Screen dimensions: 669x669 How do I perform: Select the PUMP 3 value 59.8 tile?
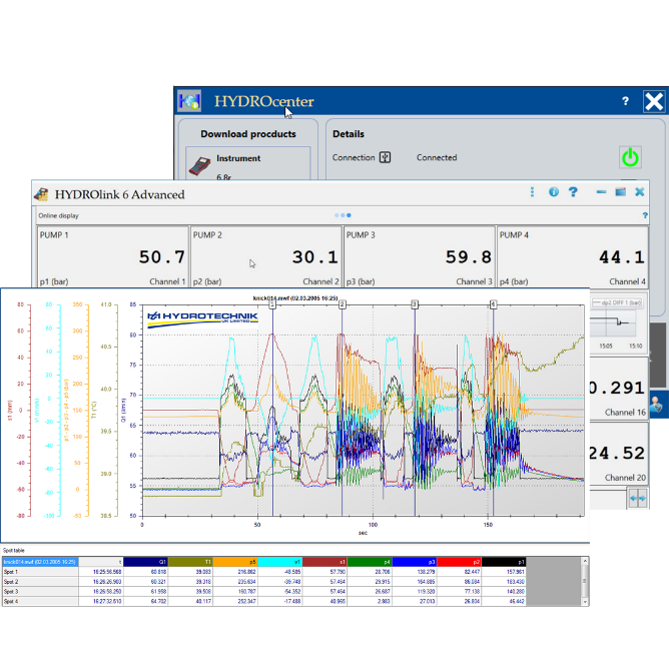tap(419, 257)
